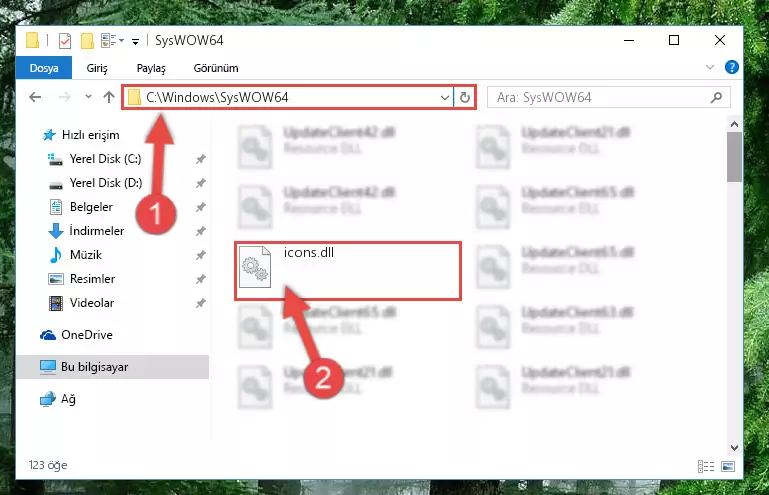Click pin icon next to Yerel Disk (D:)
The image size is (769, 495).
point(200,183)
